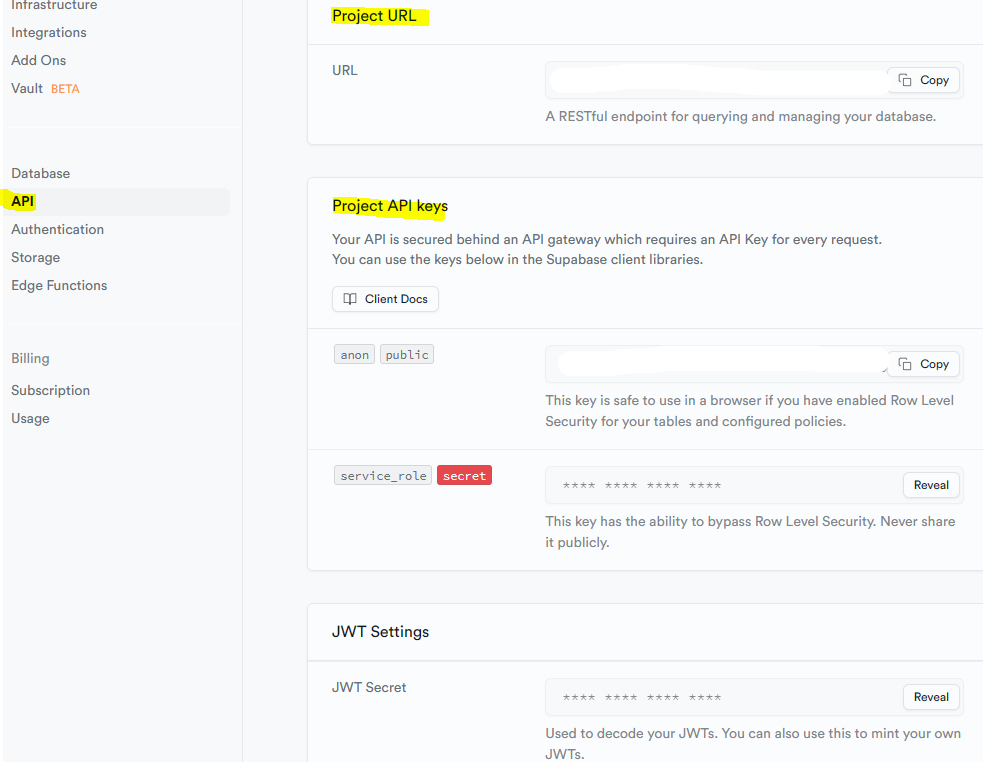Open the Integrations section
The height and width of the screenshot is (762, 983).
pos(48,32)
